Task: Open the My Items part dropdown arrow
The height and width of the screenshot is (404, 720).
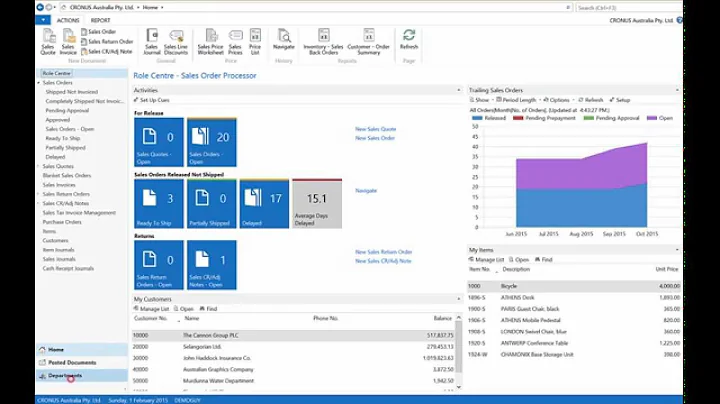Action: point(677,250)
